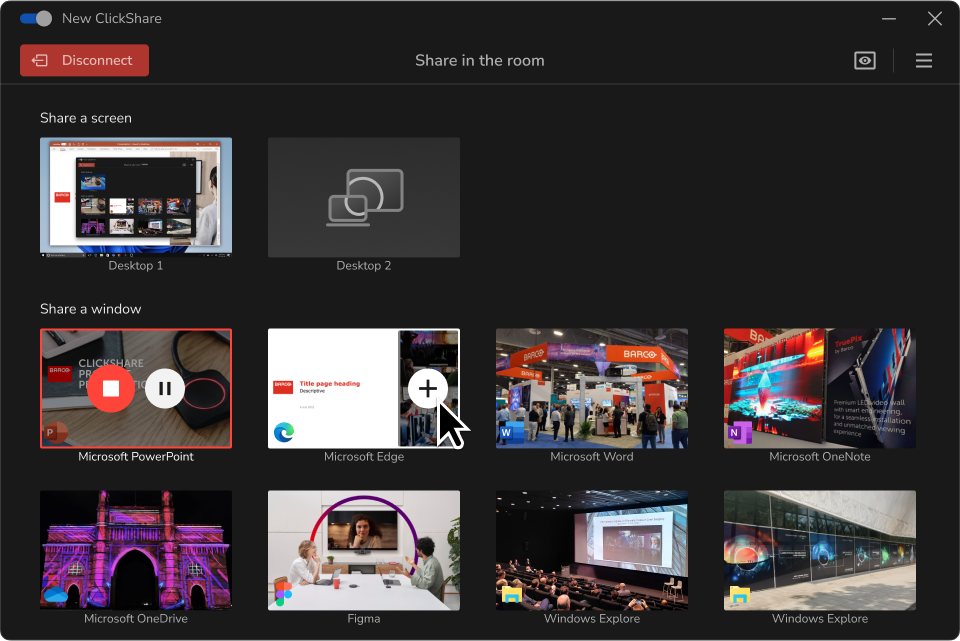Share Desktop 1
The height and width of the screenshot is (641, 960).
(136, 196)
